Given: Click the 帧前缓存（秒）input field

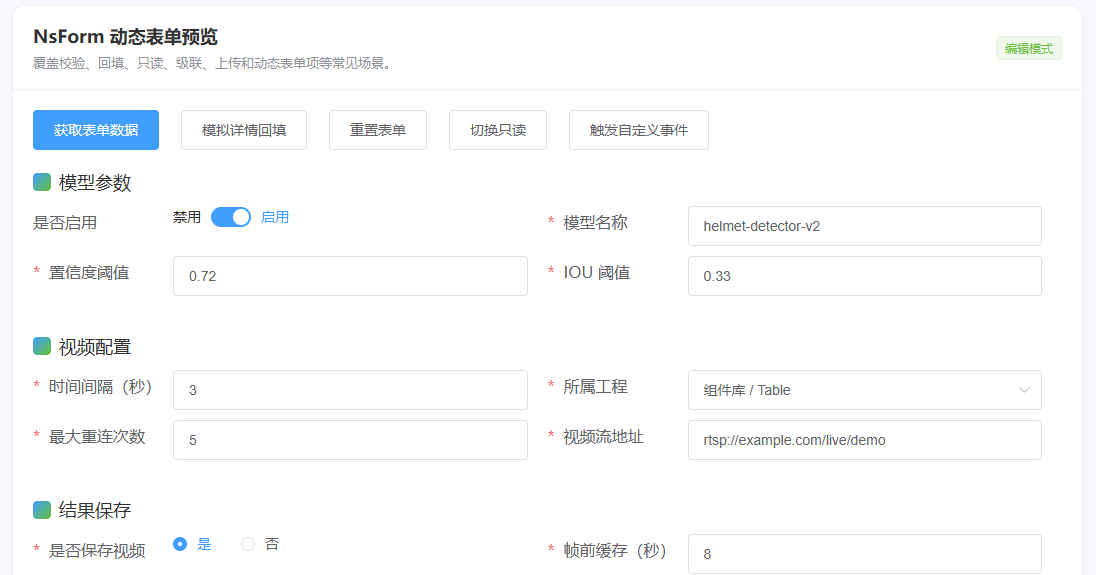Looking at the screenshot, I should click(864, 554).
